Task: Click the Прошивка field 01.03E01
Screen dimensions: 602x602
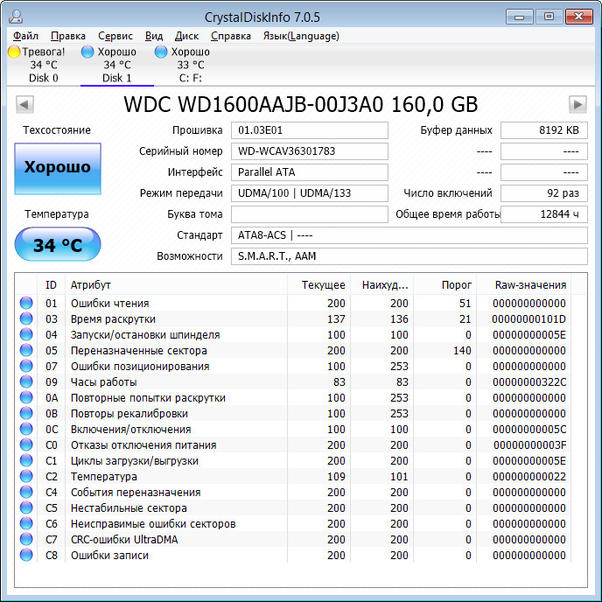Action: (x=309, y=130)
